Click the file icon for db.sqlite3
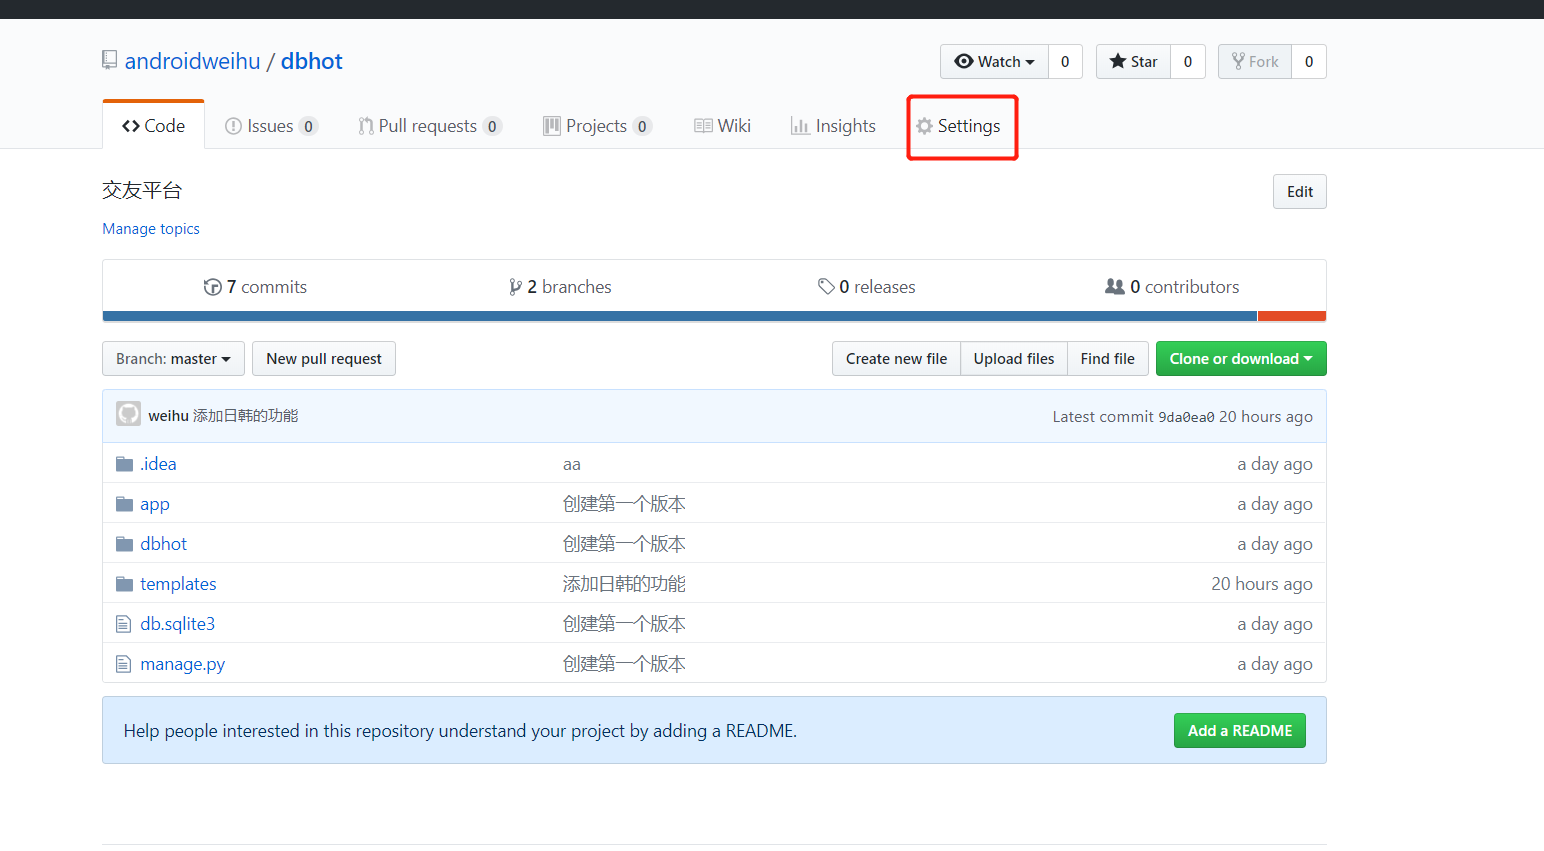Viewport: 1544px width, 851px height. coord(124,624)
